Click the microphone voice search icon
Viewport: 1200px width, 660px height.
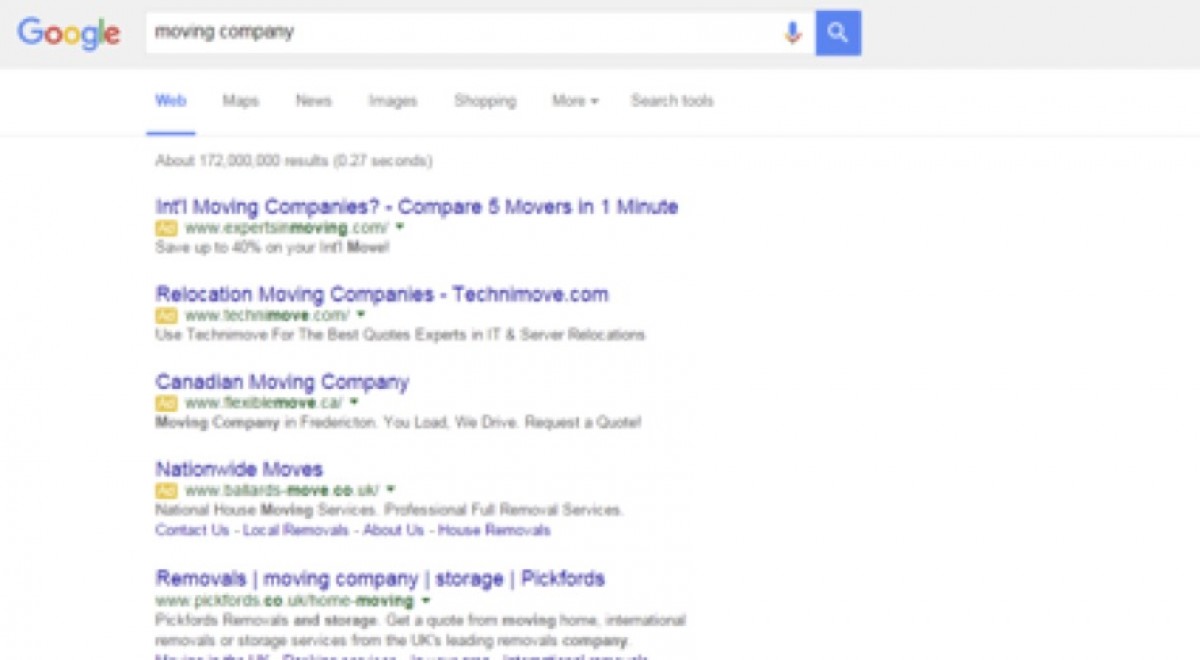click(x=792, y=33)
